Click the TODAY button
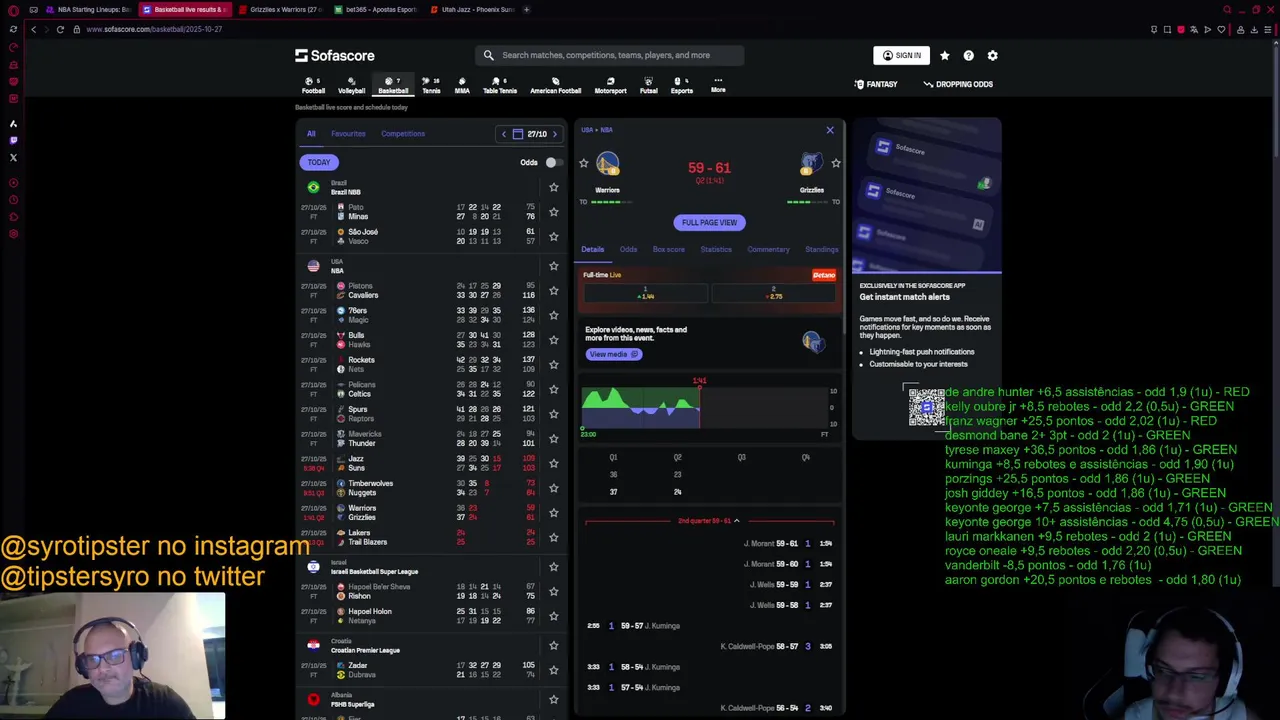 319,162
